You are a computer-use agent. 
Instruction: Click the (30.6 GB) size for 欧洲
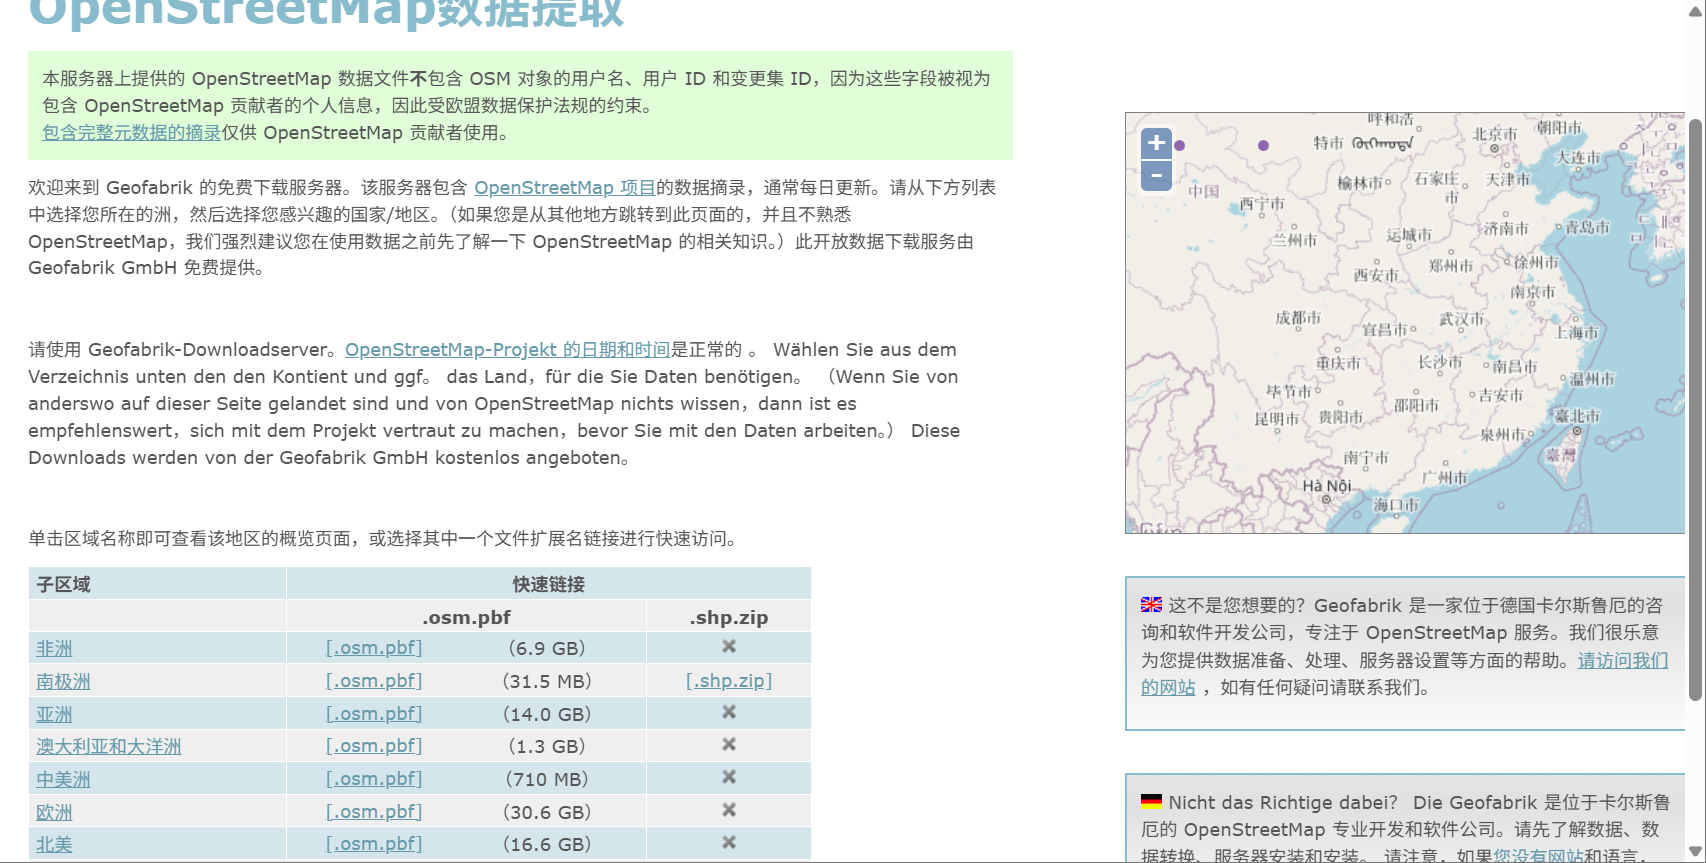coord(547,812)
